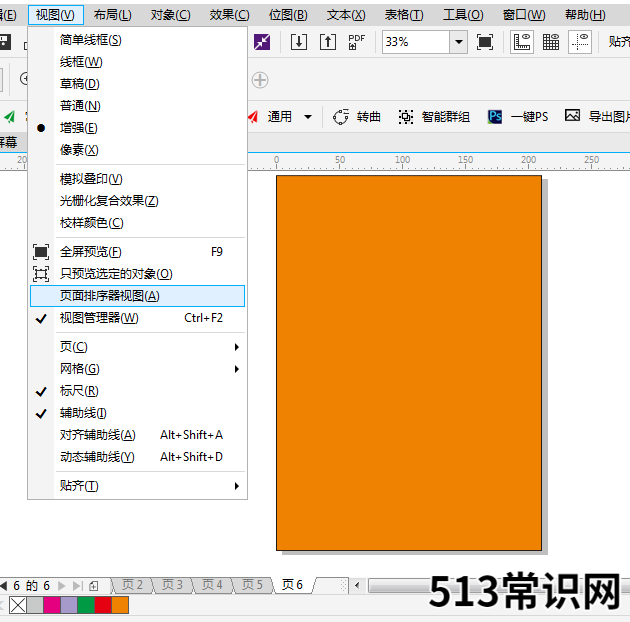Image resolution: width=630 pixels, height=622 pixels.
Task: Click the purple launcher icon in toolbar
Action: click(262, 42)
